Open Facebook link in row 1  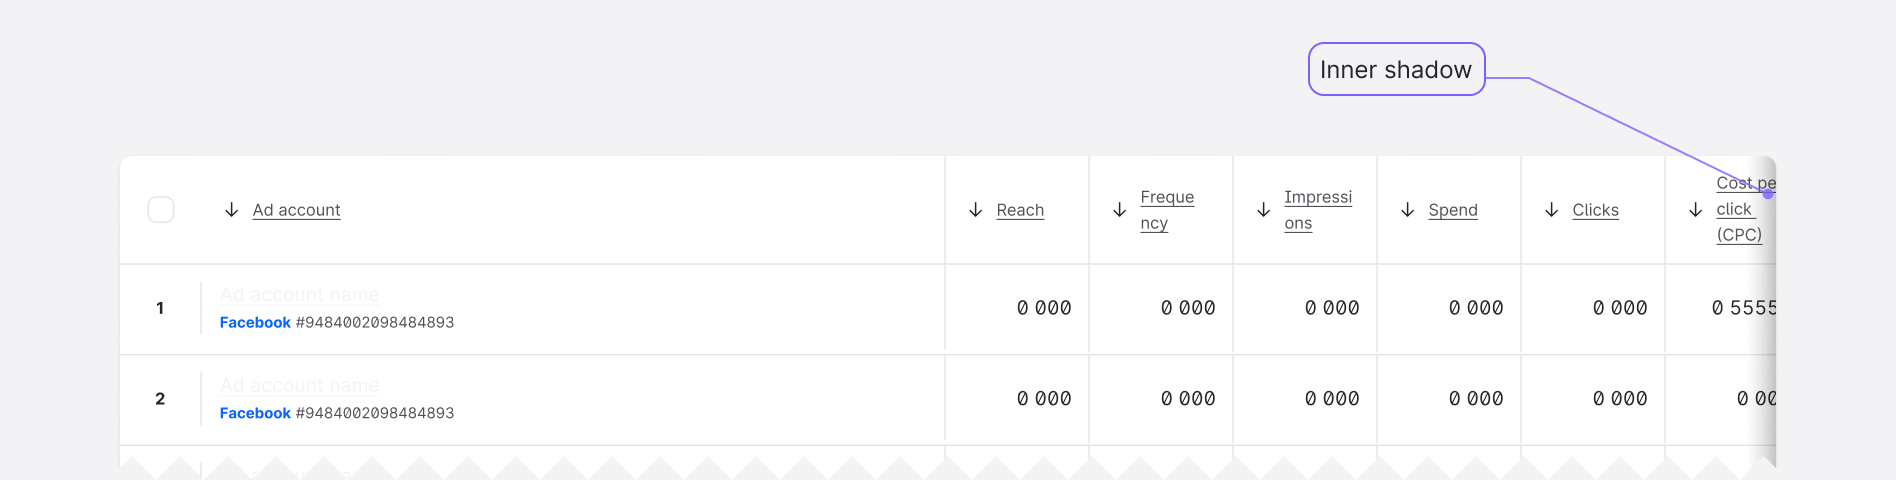point(255,323)
